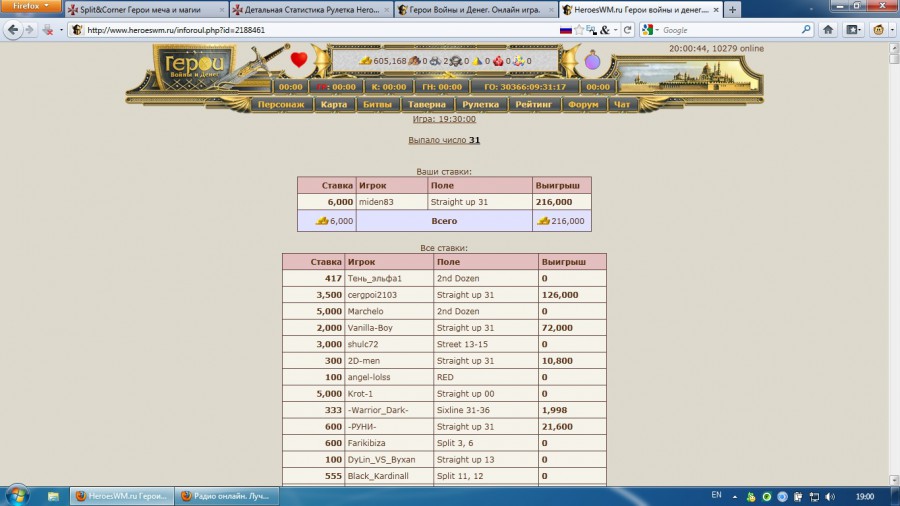The height and width of the screenshot is (506, 900).
Task: Open the Рулетка menu item
Action: point(481,104)
